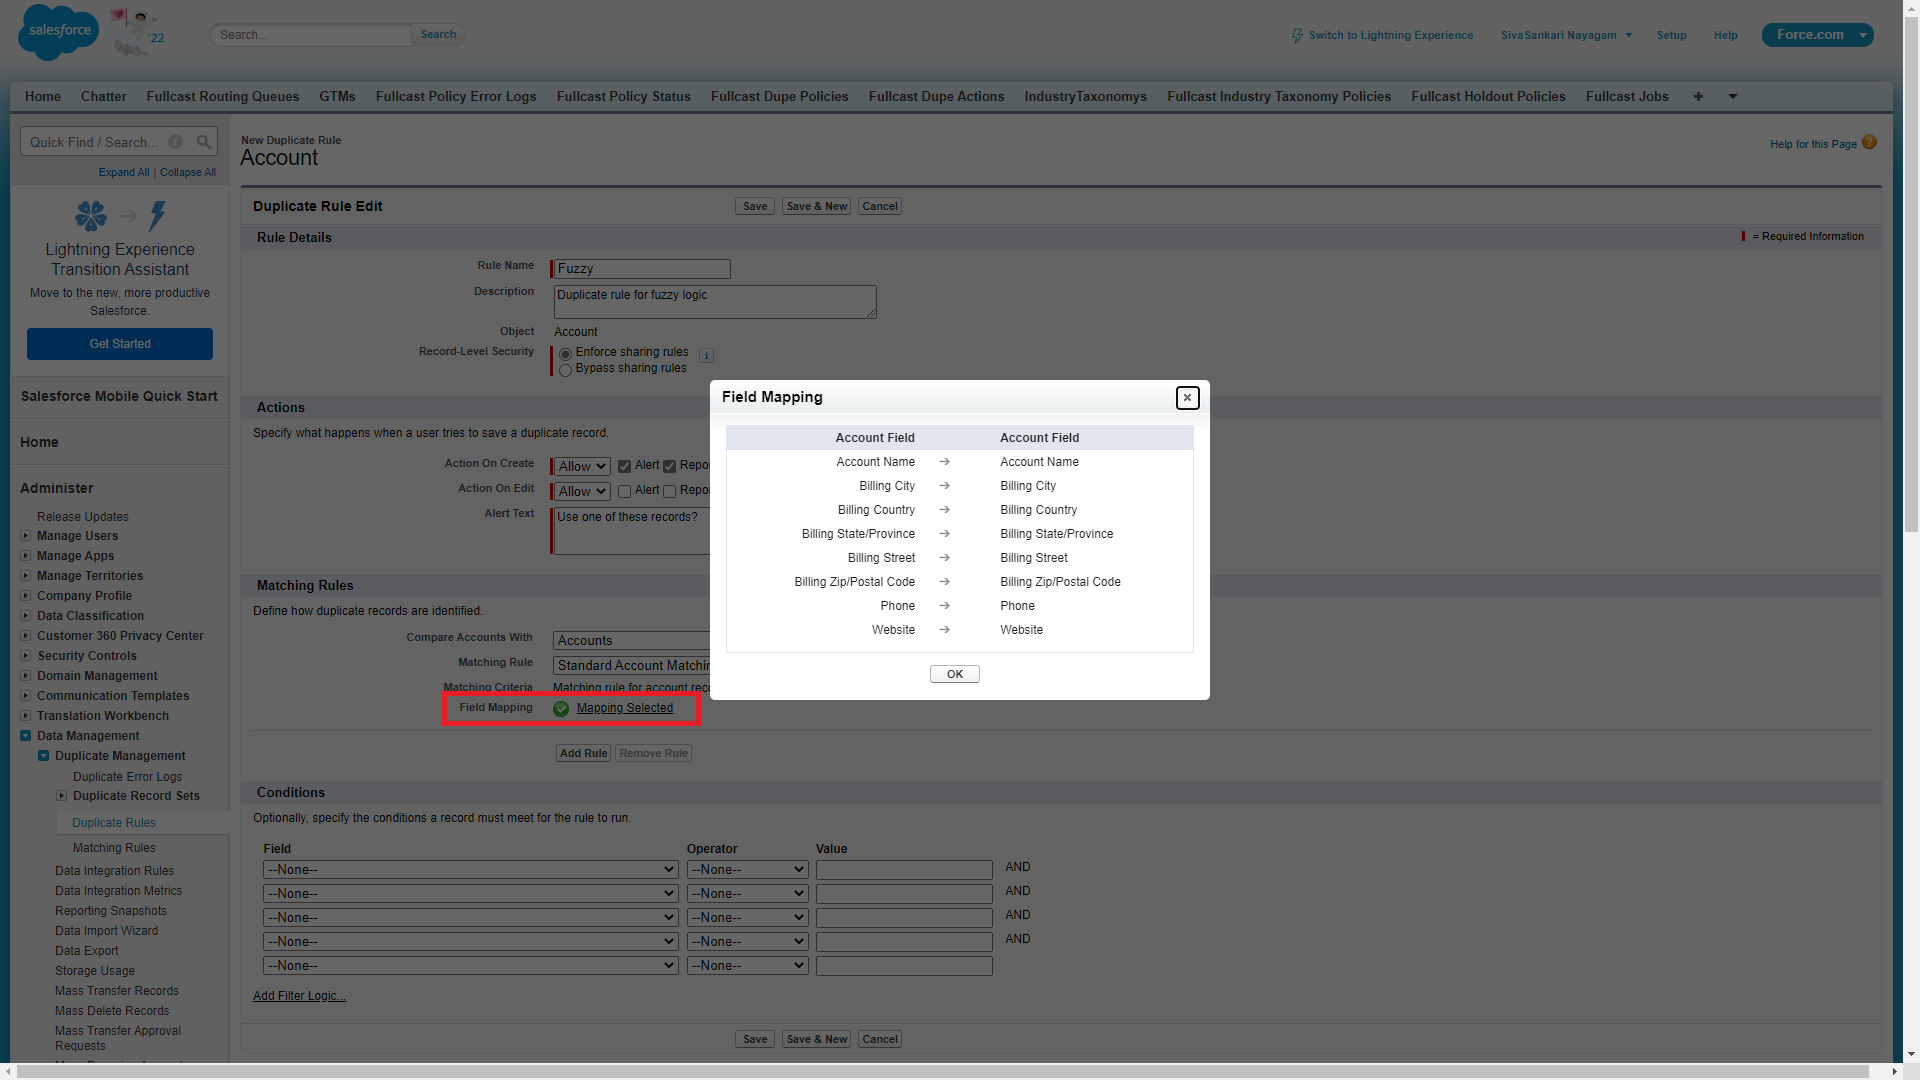Click the seasonal '22 mascot logo
The height and width of the screenshot is (1080, 1920).
point(138,32)
